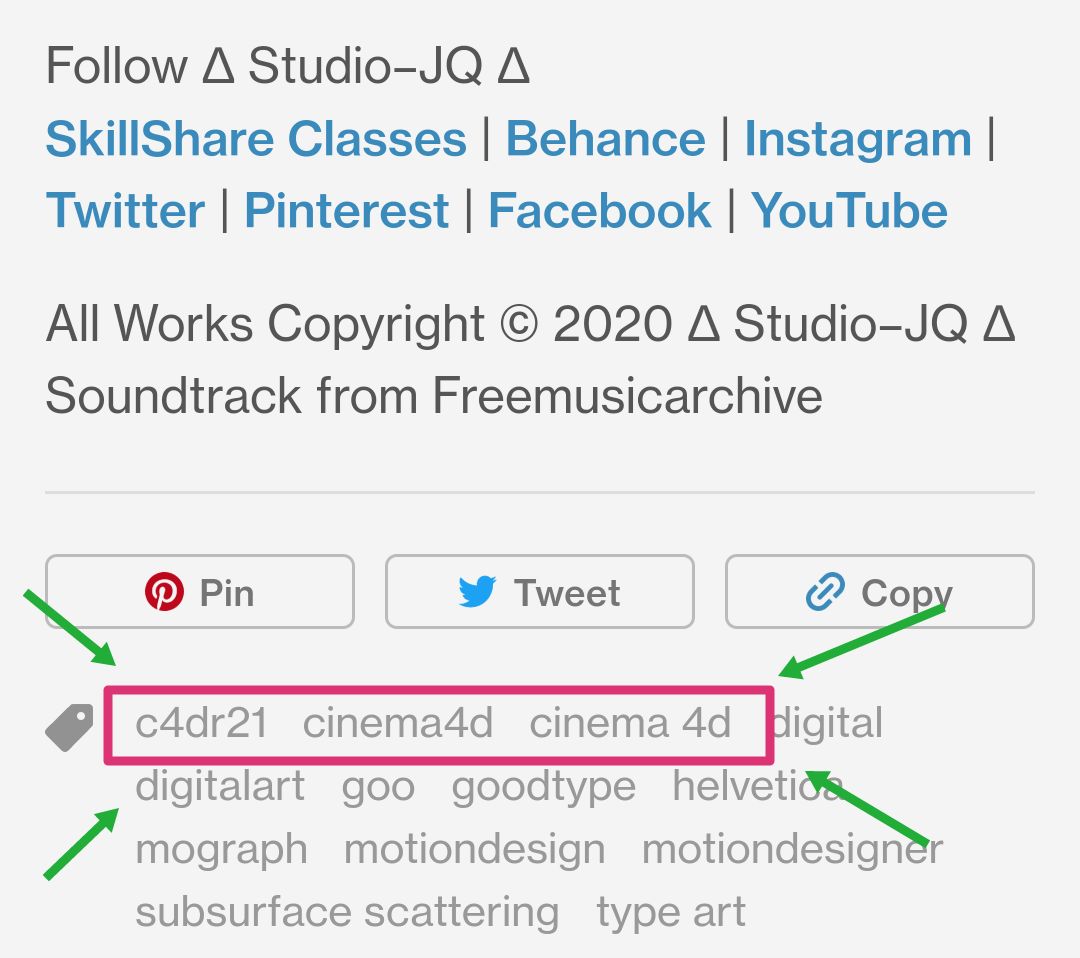Screen dimensions: 1080x958
Task: Select the c4dr21 tag
Action: [x=201, y=723]
